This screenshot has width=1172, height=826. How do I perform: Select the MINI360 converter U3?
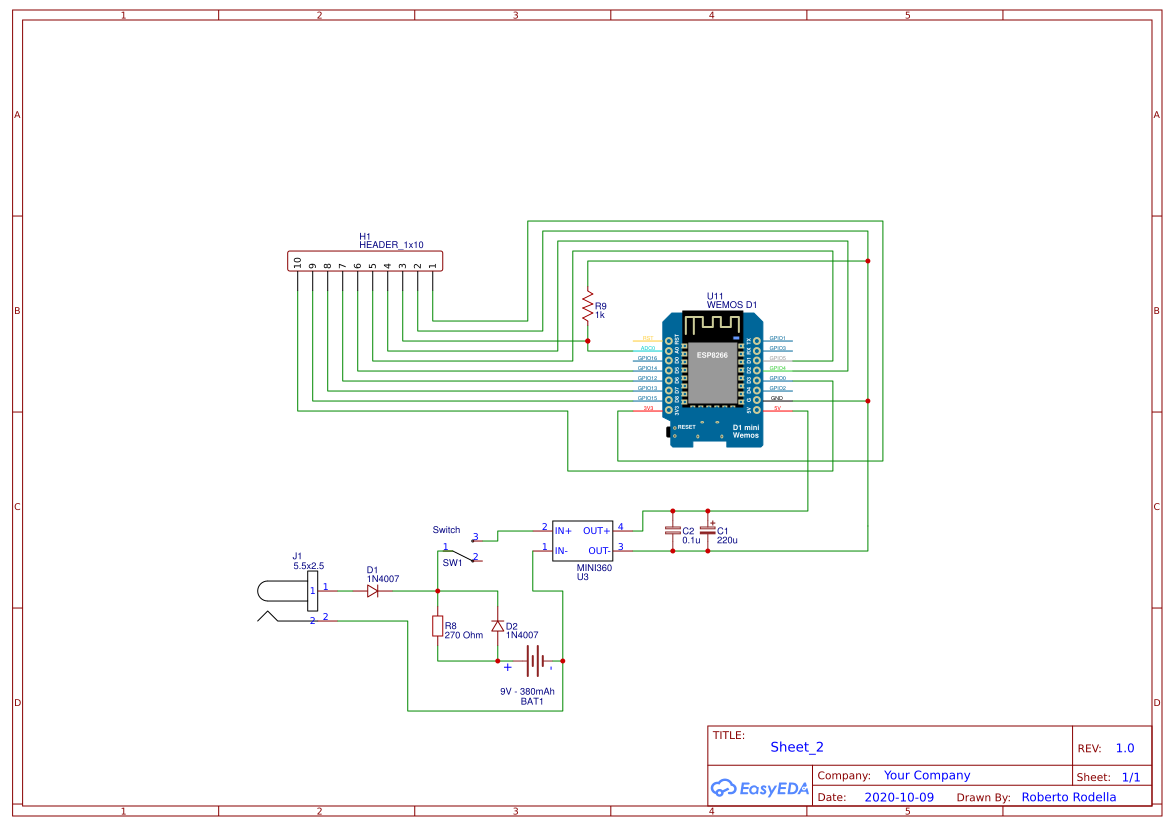pos(583,540)
